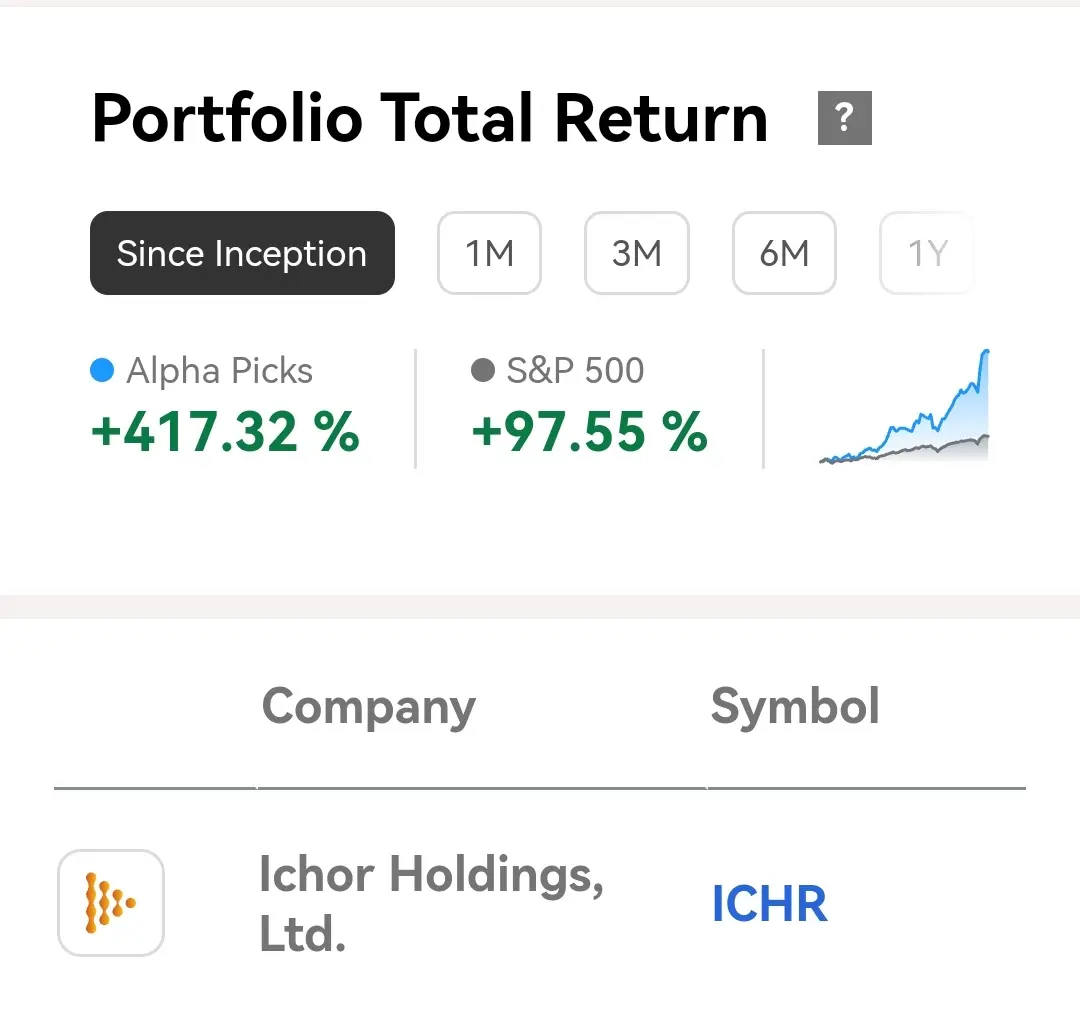
Task: Switch to the 1M time range
Action: coord(490,253)
